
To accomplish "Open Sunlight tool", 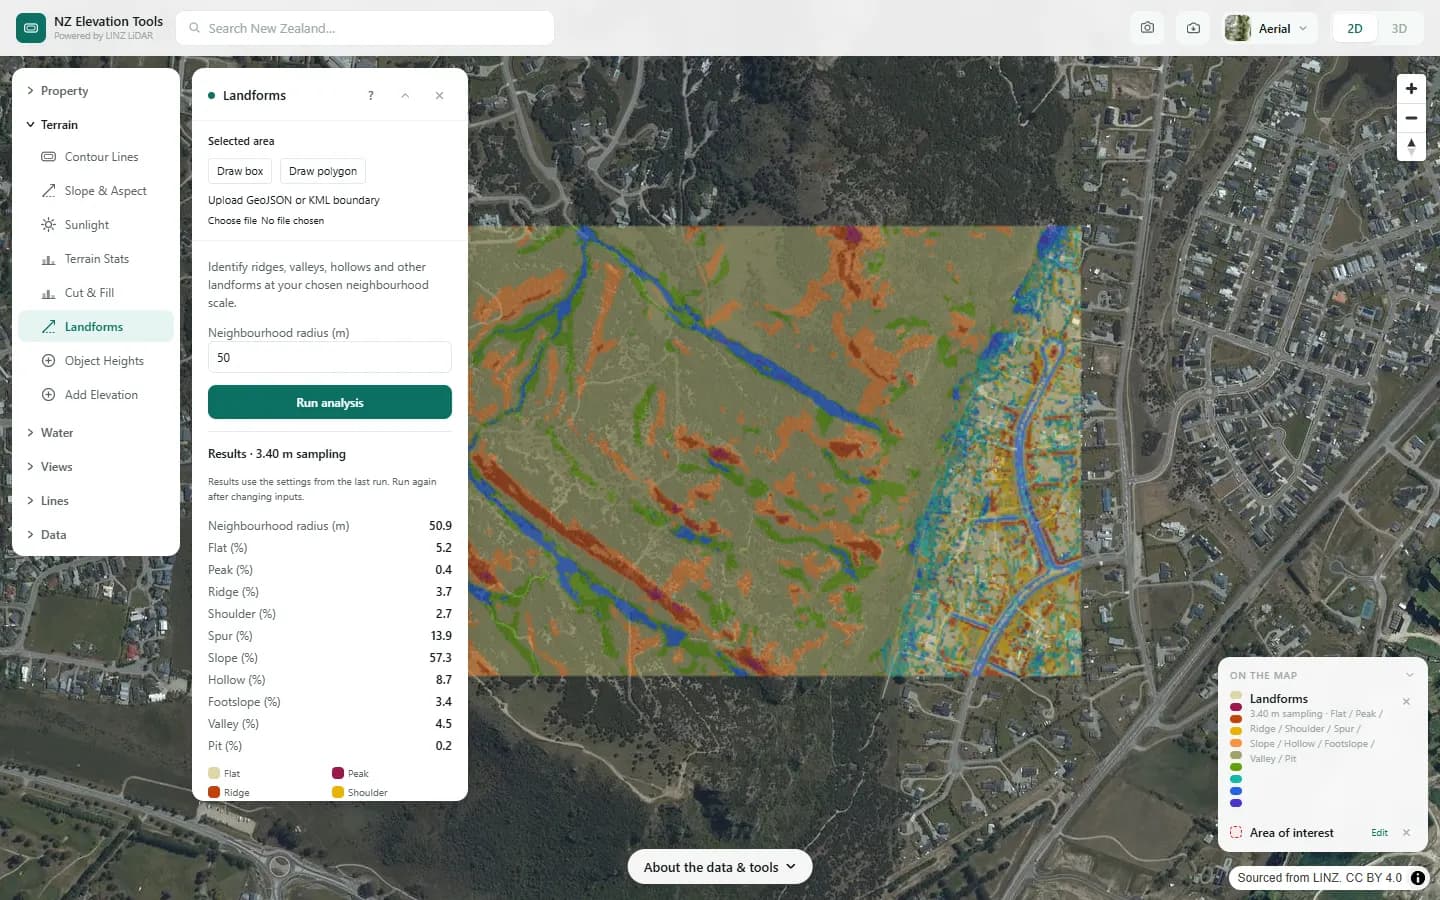I will 96,225.
